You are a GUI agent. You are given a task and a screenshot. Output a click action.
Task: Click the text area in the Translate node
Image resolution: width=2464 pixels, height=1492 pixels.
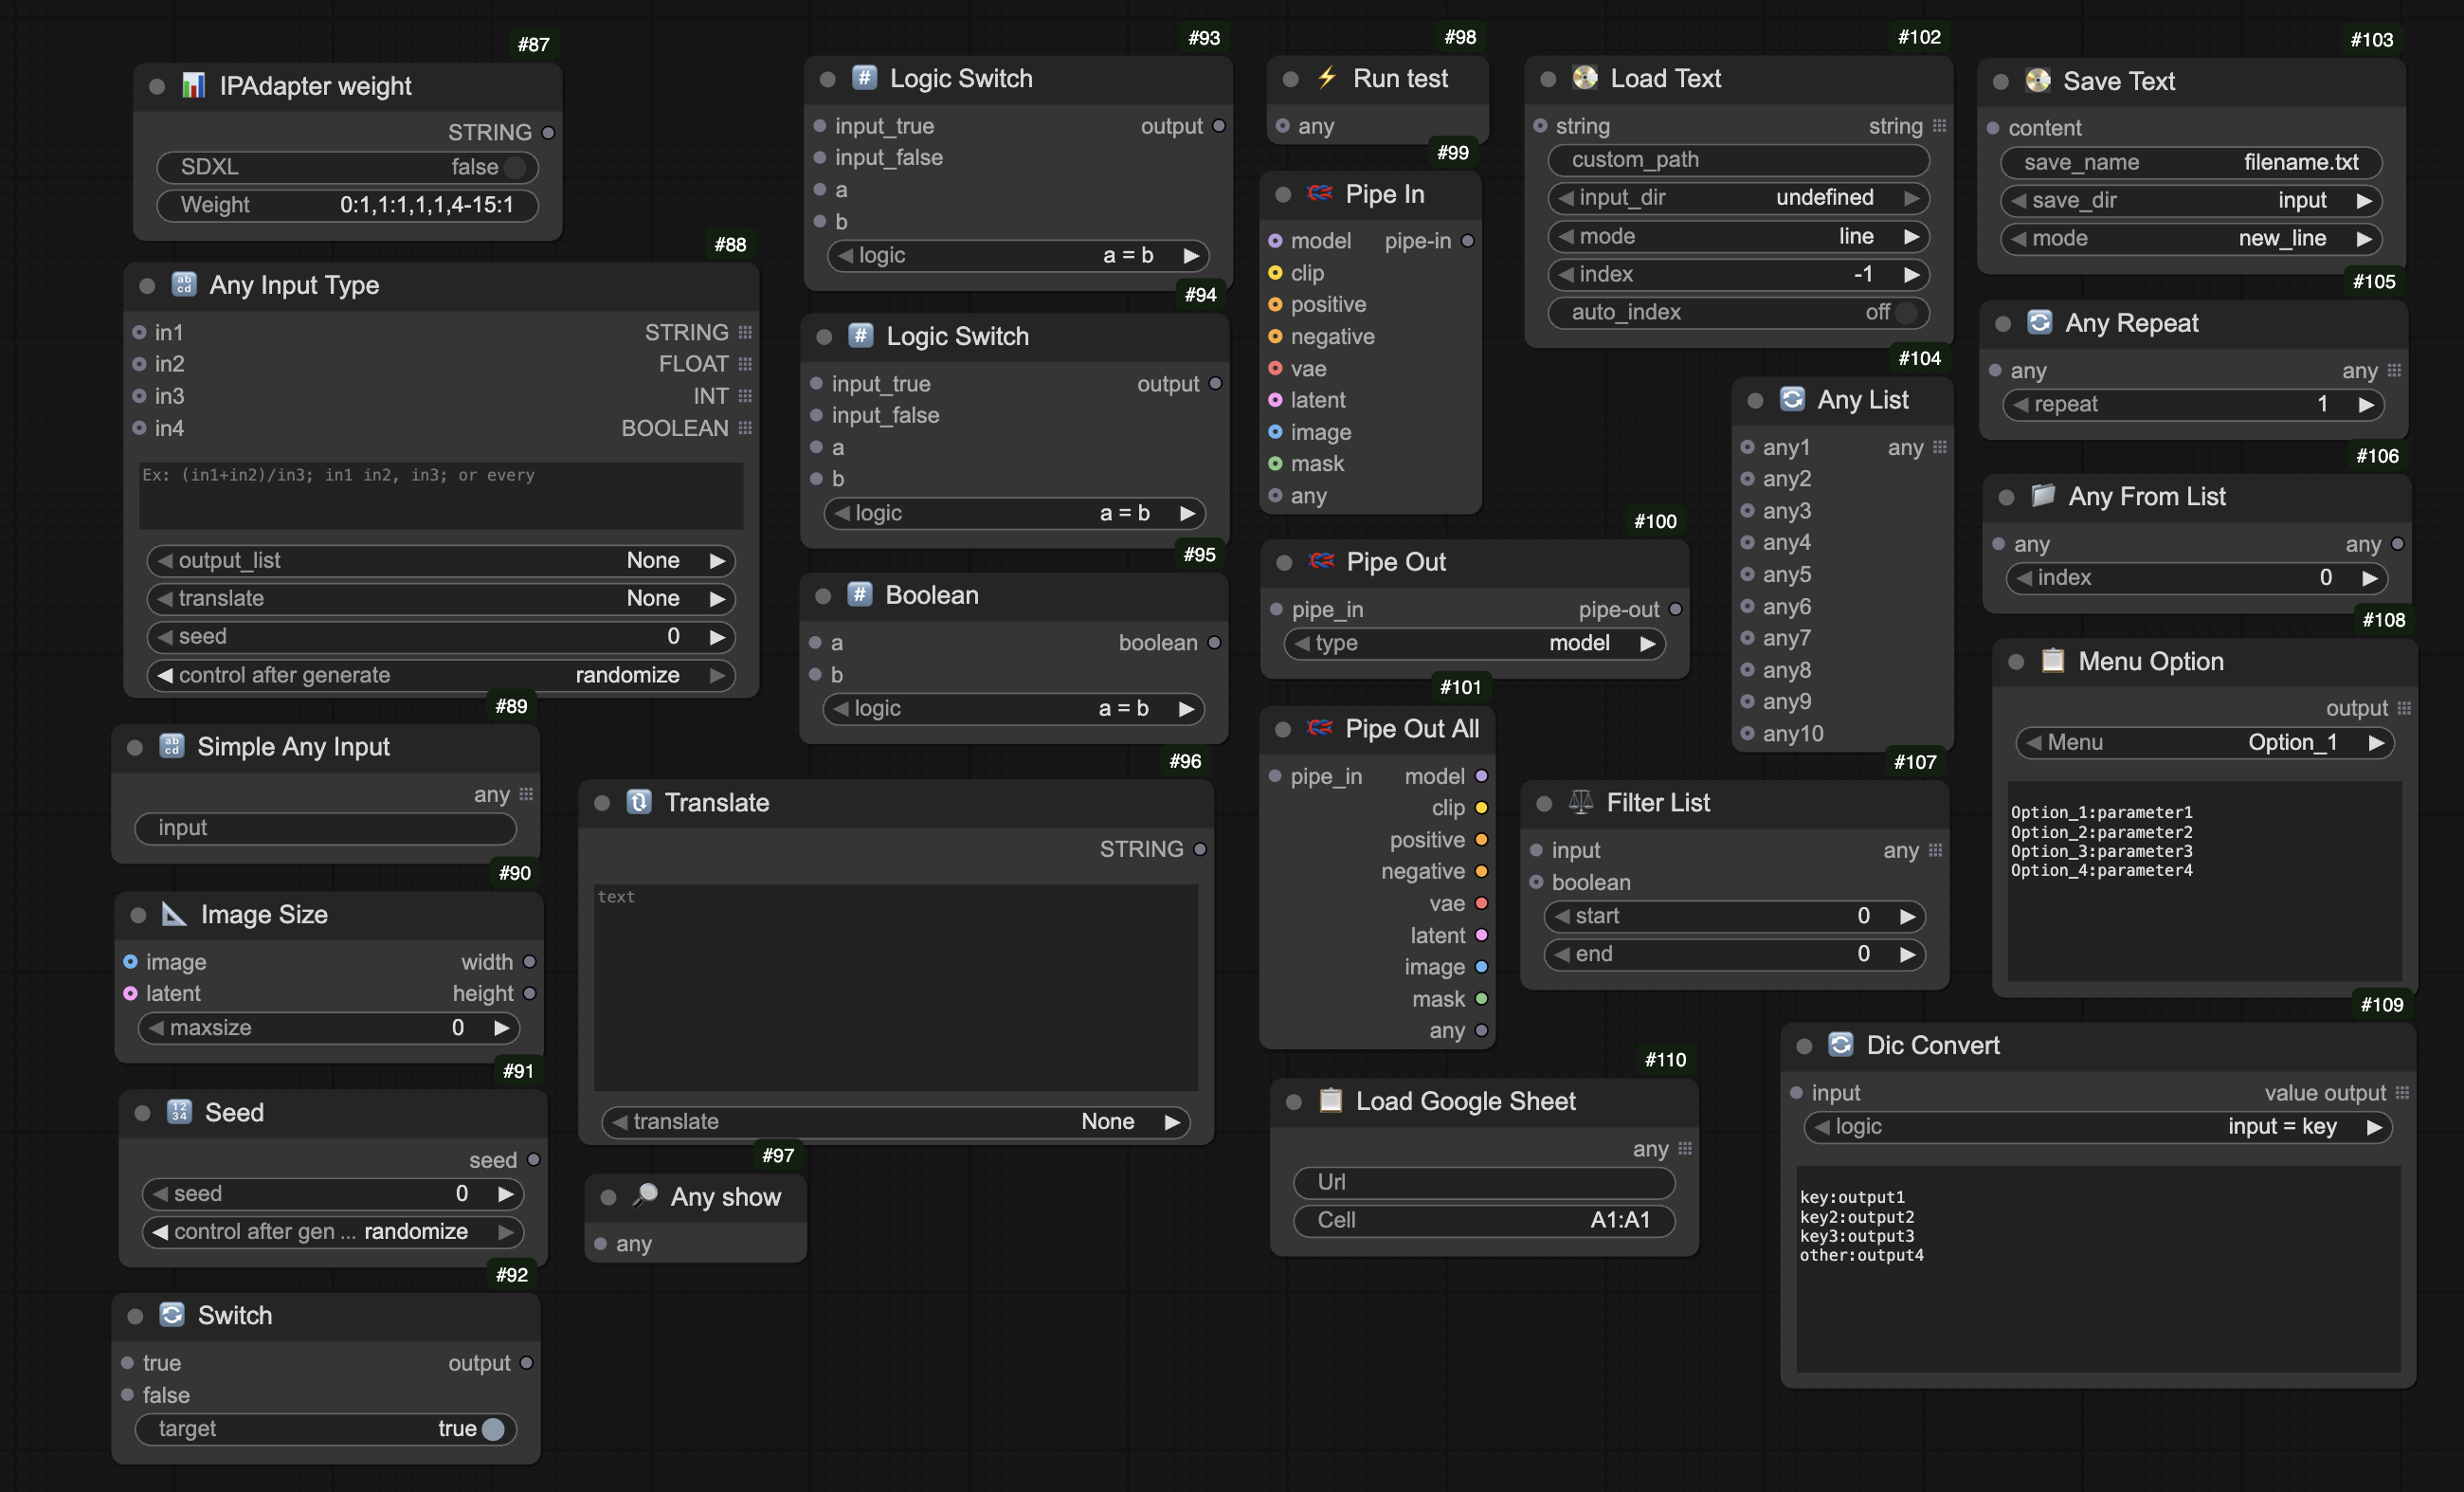(x=896, y=987)
